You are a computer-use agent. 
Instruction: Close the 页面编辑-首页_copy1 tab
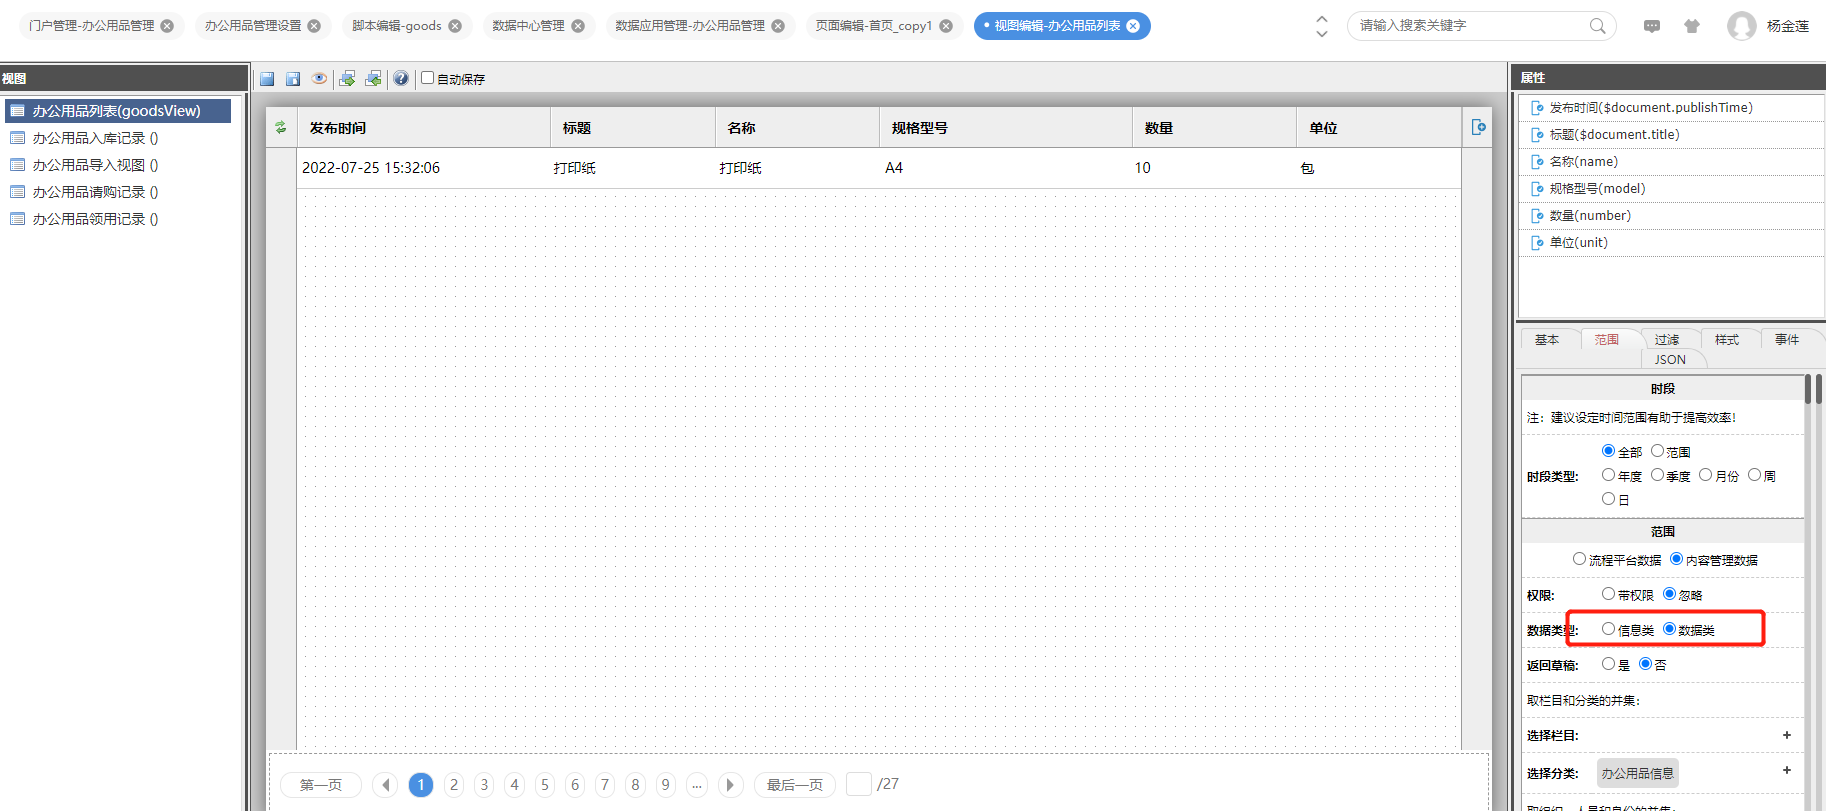[x=946, y=26]
